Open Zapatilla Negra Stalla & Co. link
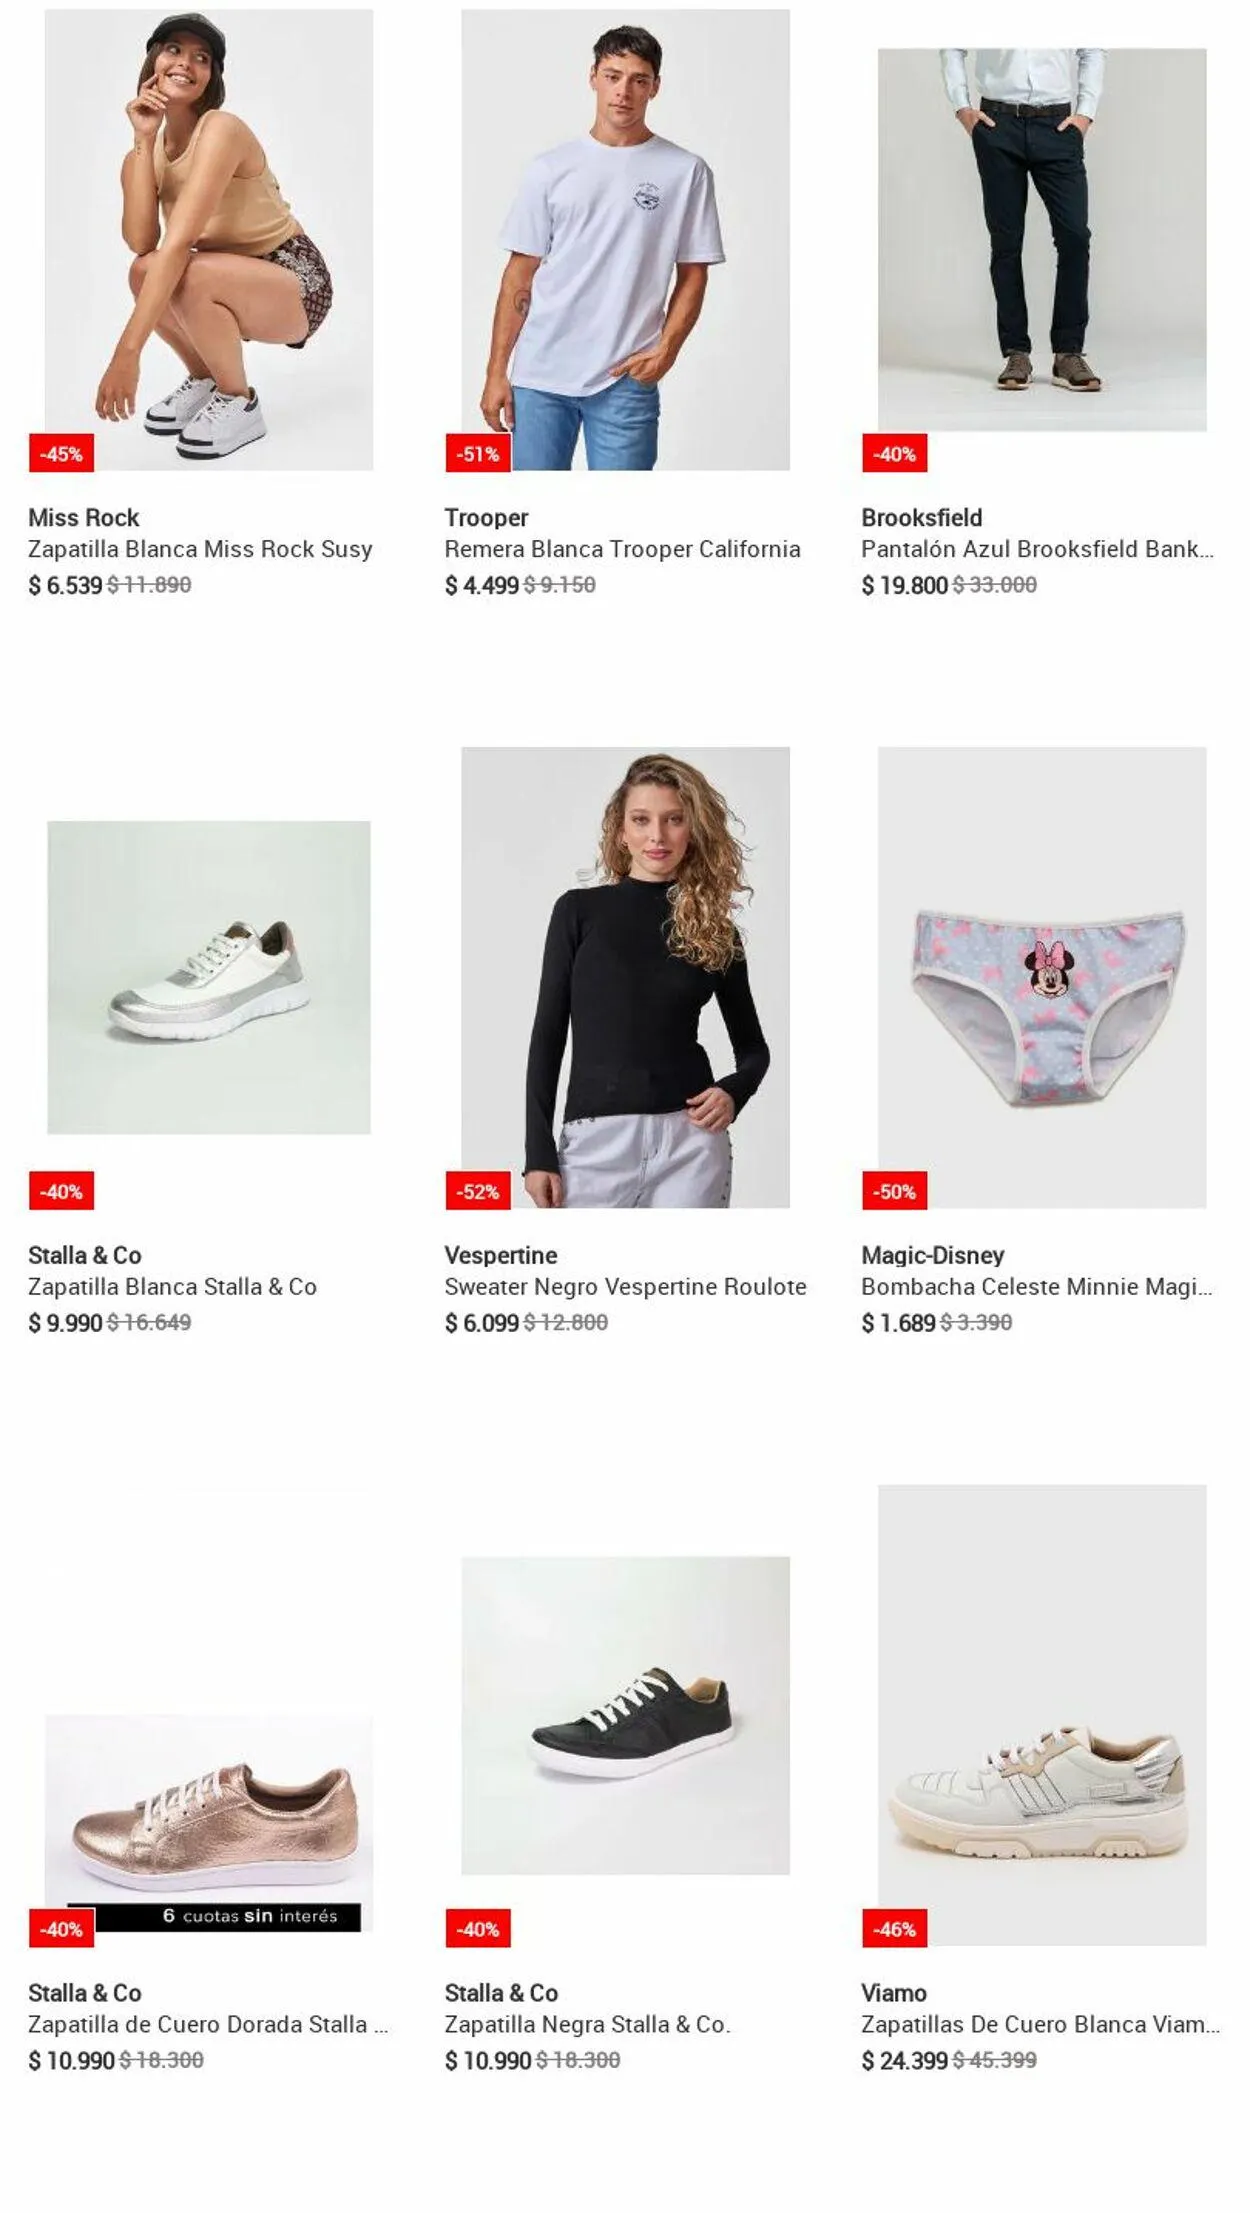Image resolution: width=1250 pixels, height=2213 pixels. (587, 2025)
